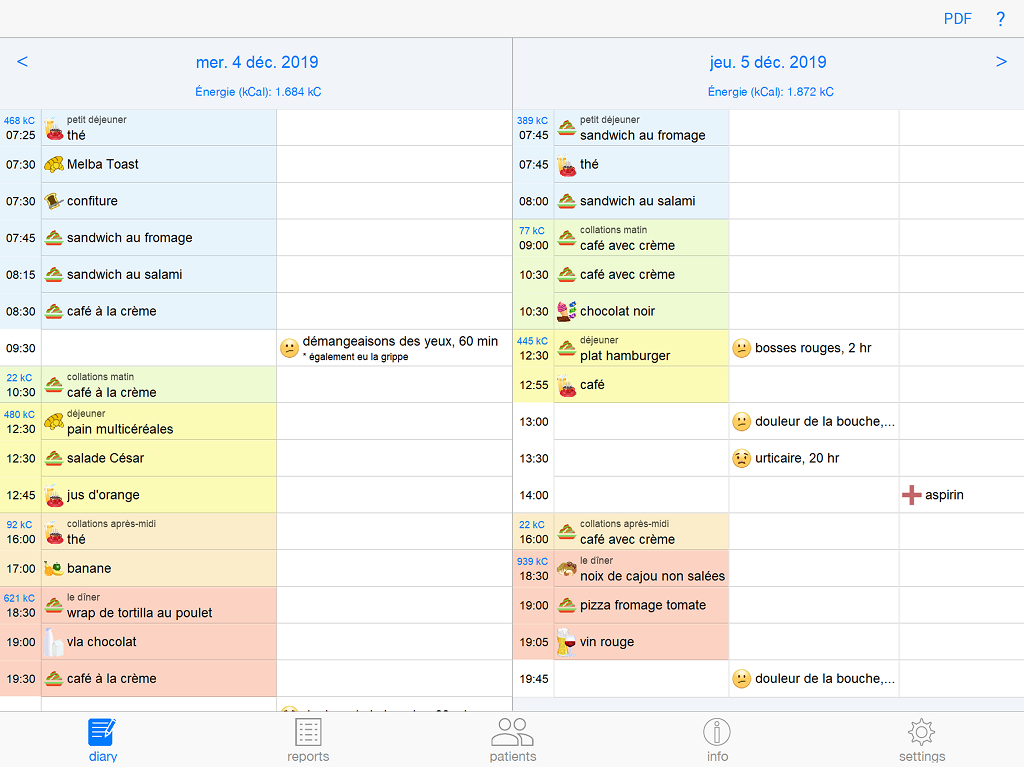Open the bosses rouges, 2 hr symptom

coord(813,348)
